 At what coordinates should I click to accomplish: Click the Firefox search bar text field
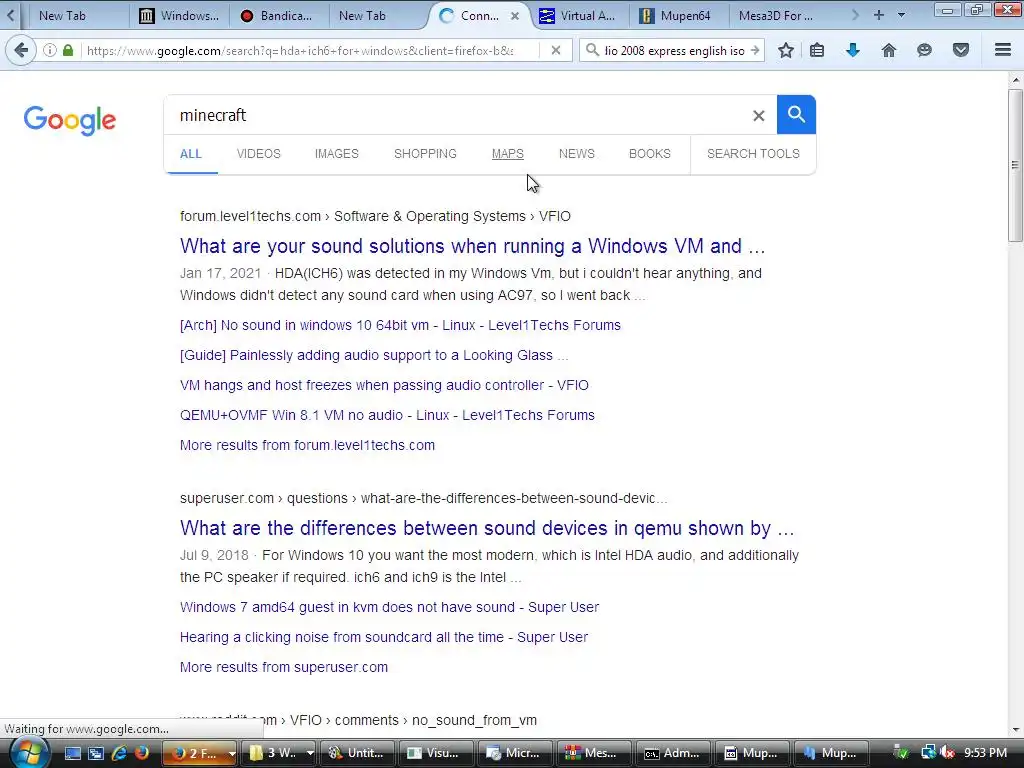pos(674,50)
